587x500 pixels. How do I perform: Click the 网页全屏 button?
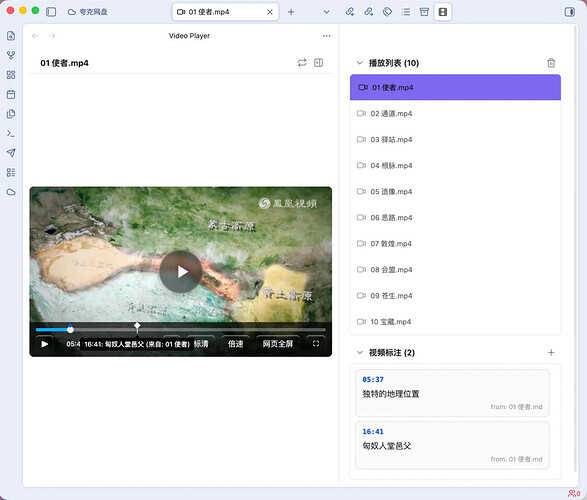(277, 344)
